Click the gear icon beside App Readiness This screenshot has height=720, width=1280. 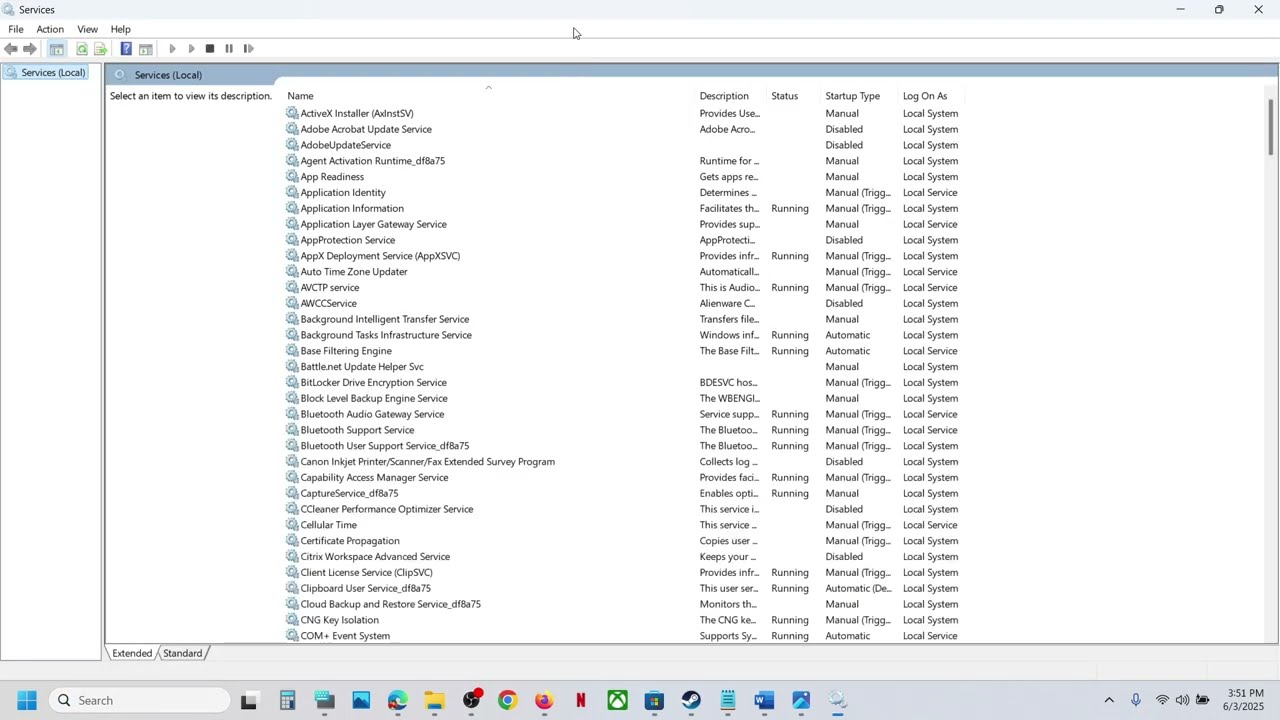(x=292, y=176)
